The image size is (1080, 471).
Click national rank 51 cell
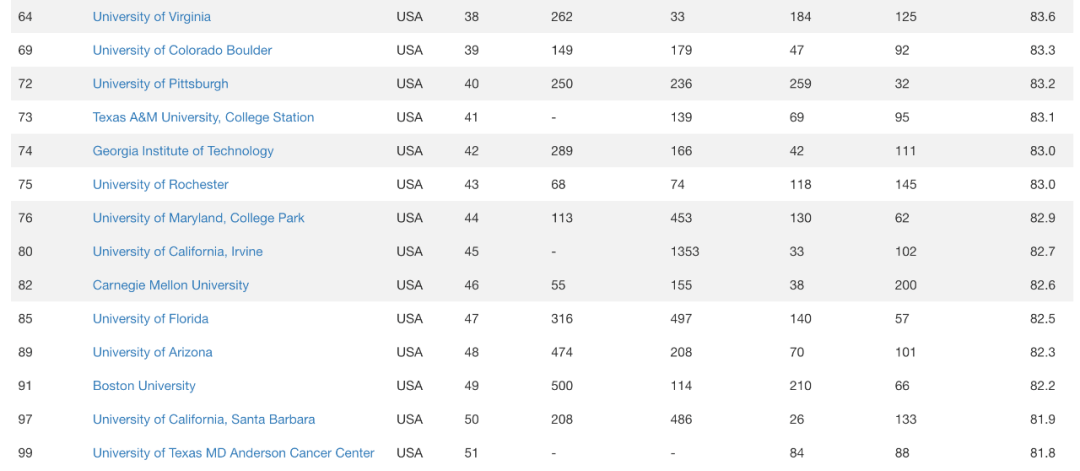click(x=471, y=453)
